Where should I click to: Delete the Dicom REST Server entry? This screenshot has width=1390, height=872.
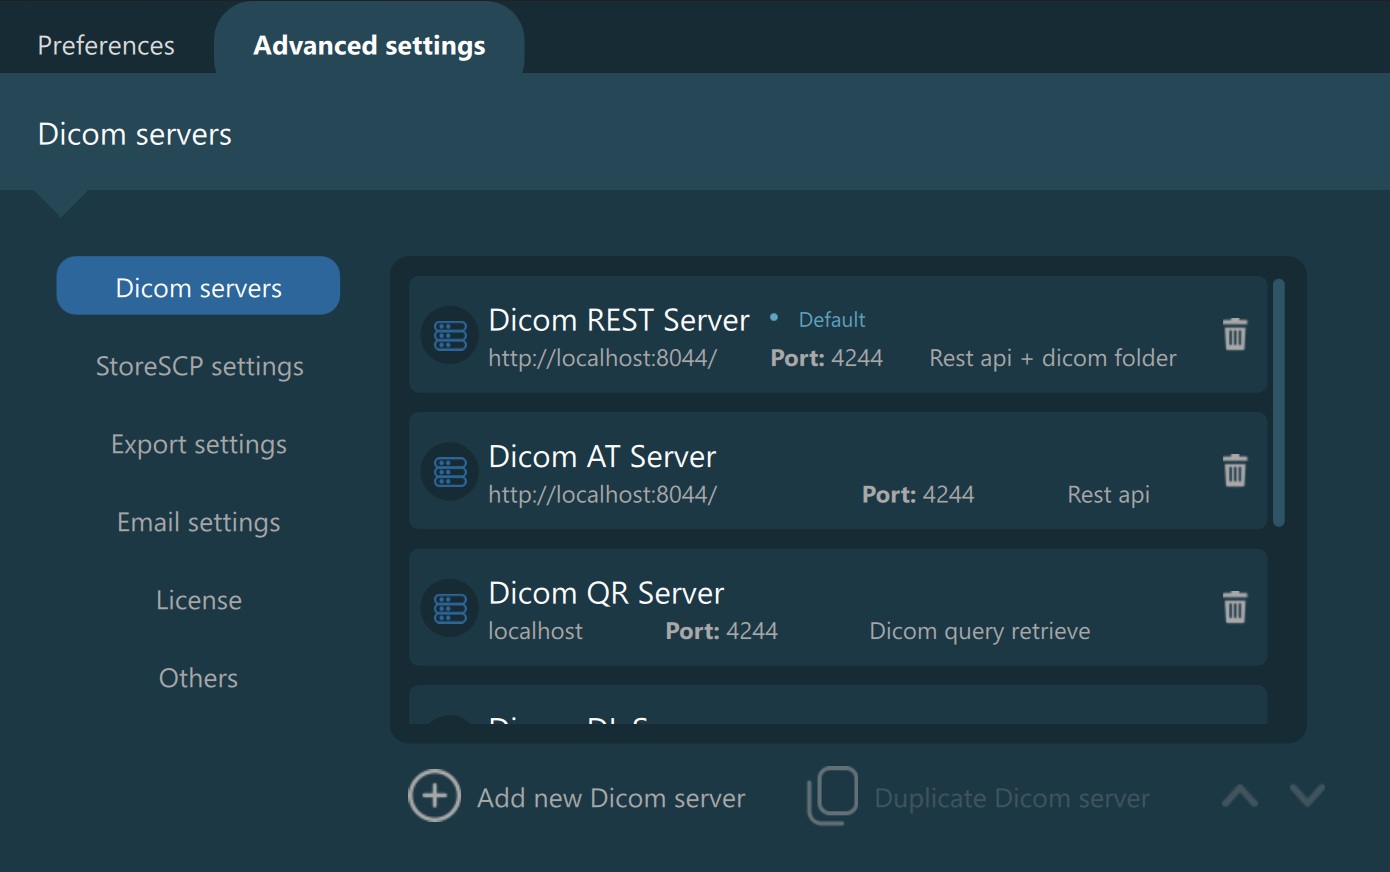point(1235,334)
